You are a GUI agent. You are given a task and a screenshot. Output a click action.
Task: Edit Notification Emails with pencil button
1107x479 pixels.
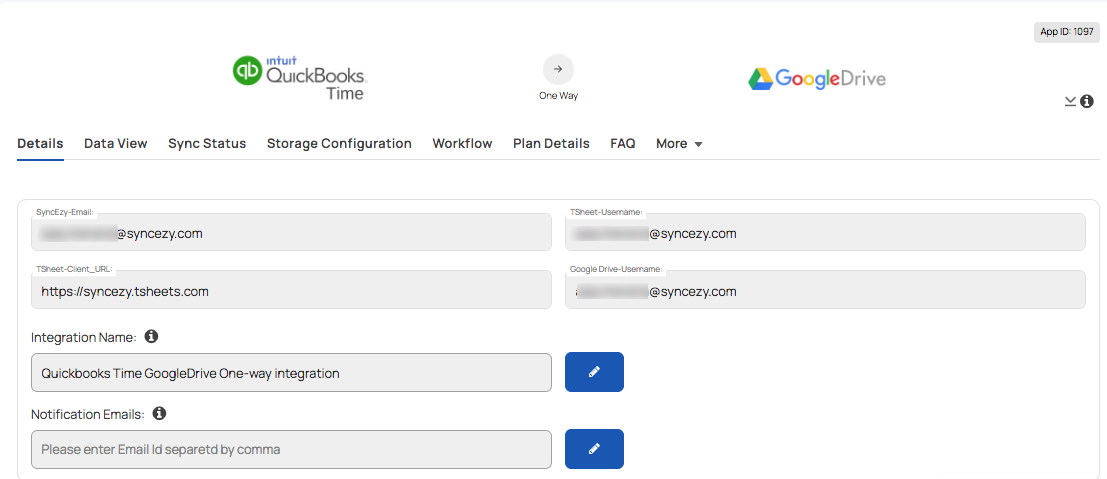pos(594,449)
